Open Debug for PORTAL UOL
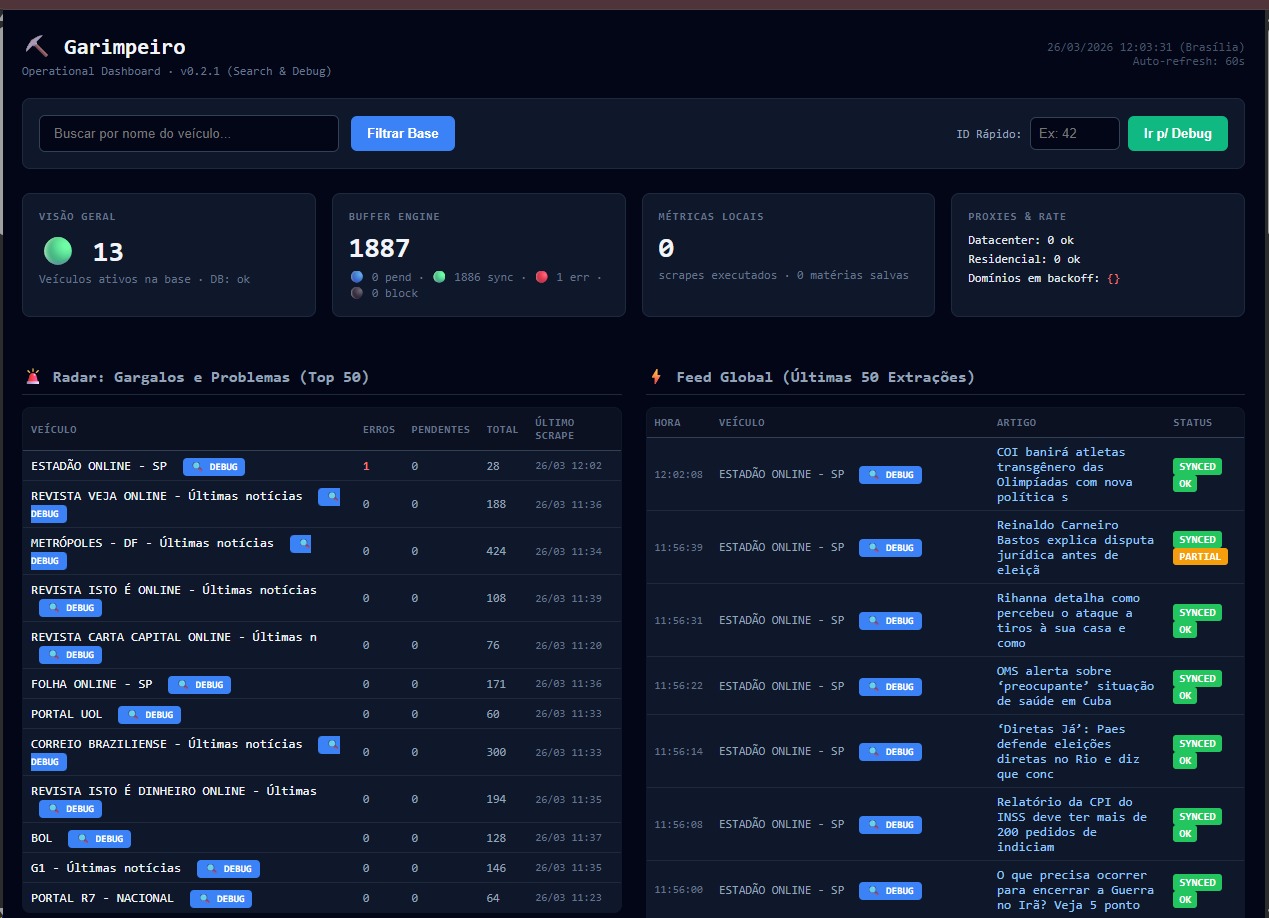The image size is (1269, 918). [x=149, y=715]
